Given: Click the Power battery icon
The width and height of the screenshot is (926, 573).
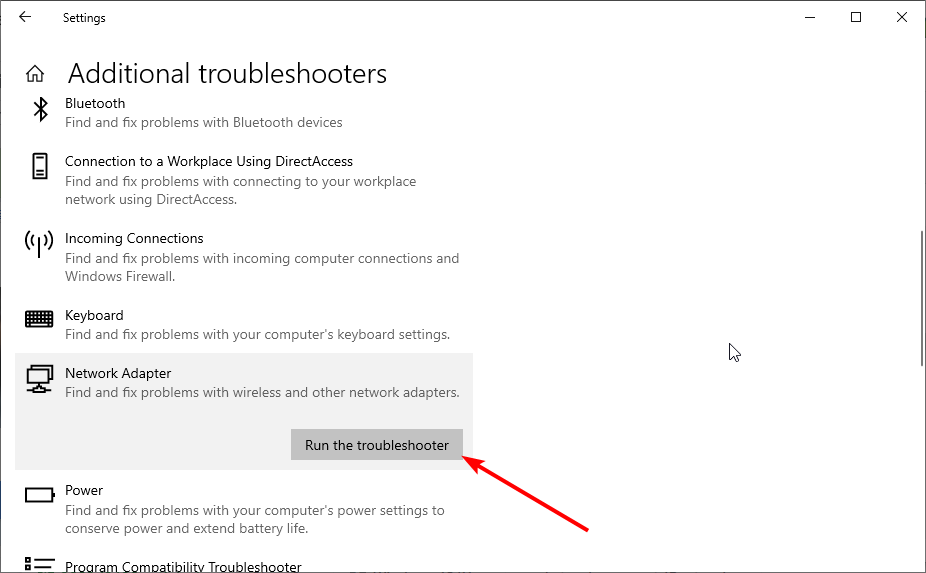Looking at the screenshot, I should 40,494.
